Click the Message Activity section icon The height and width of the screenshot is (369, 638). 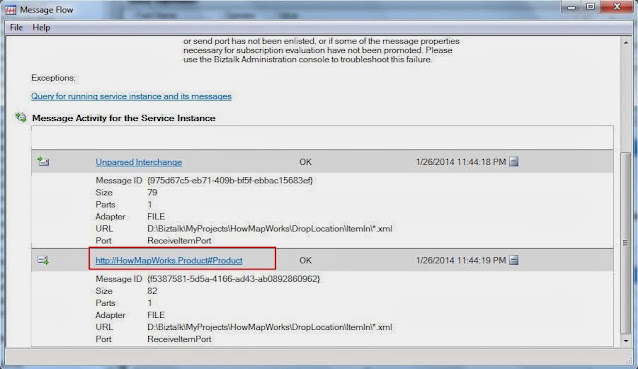(21, 118)
